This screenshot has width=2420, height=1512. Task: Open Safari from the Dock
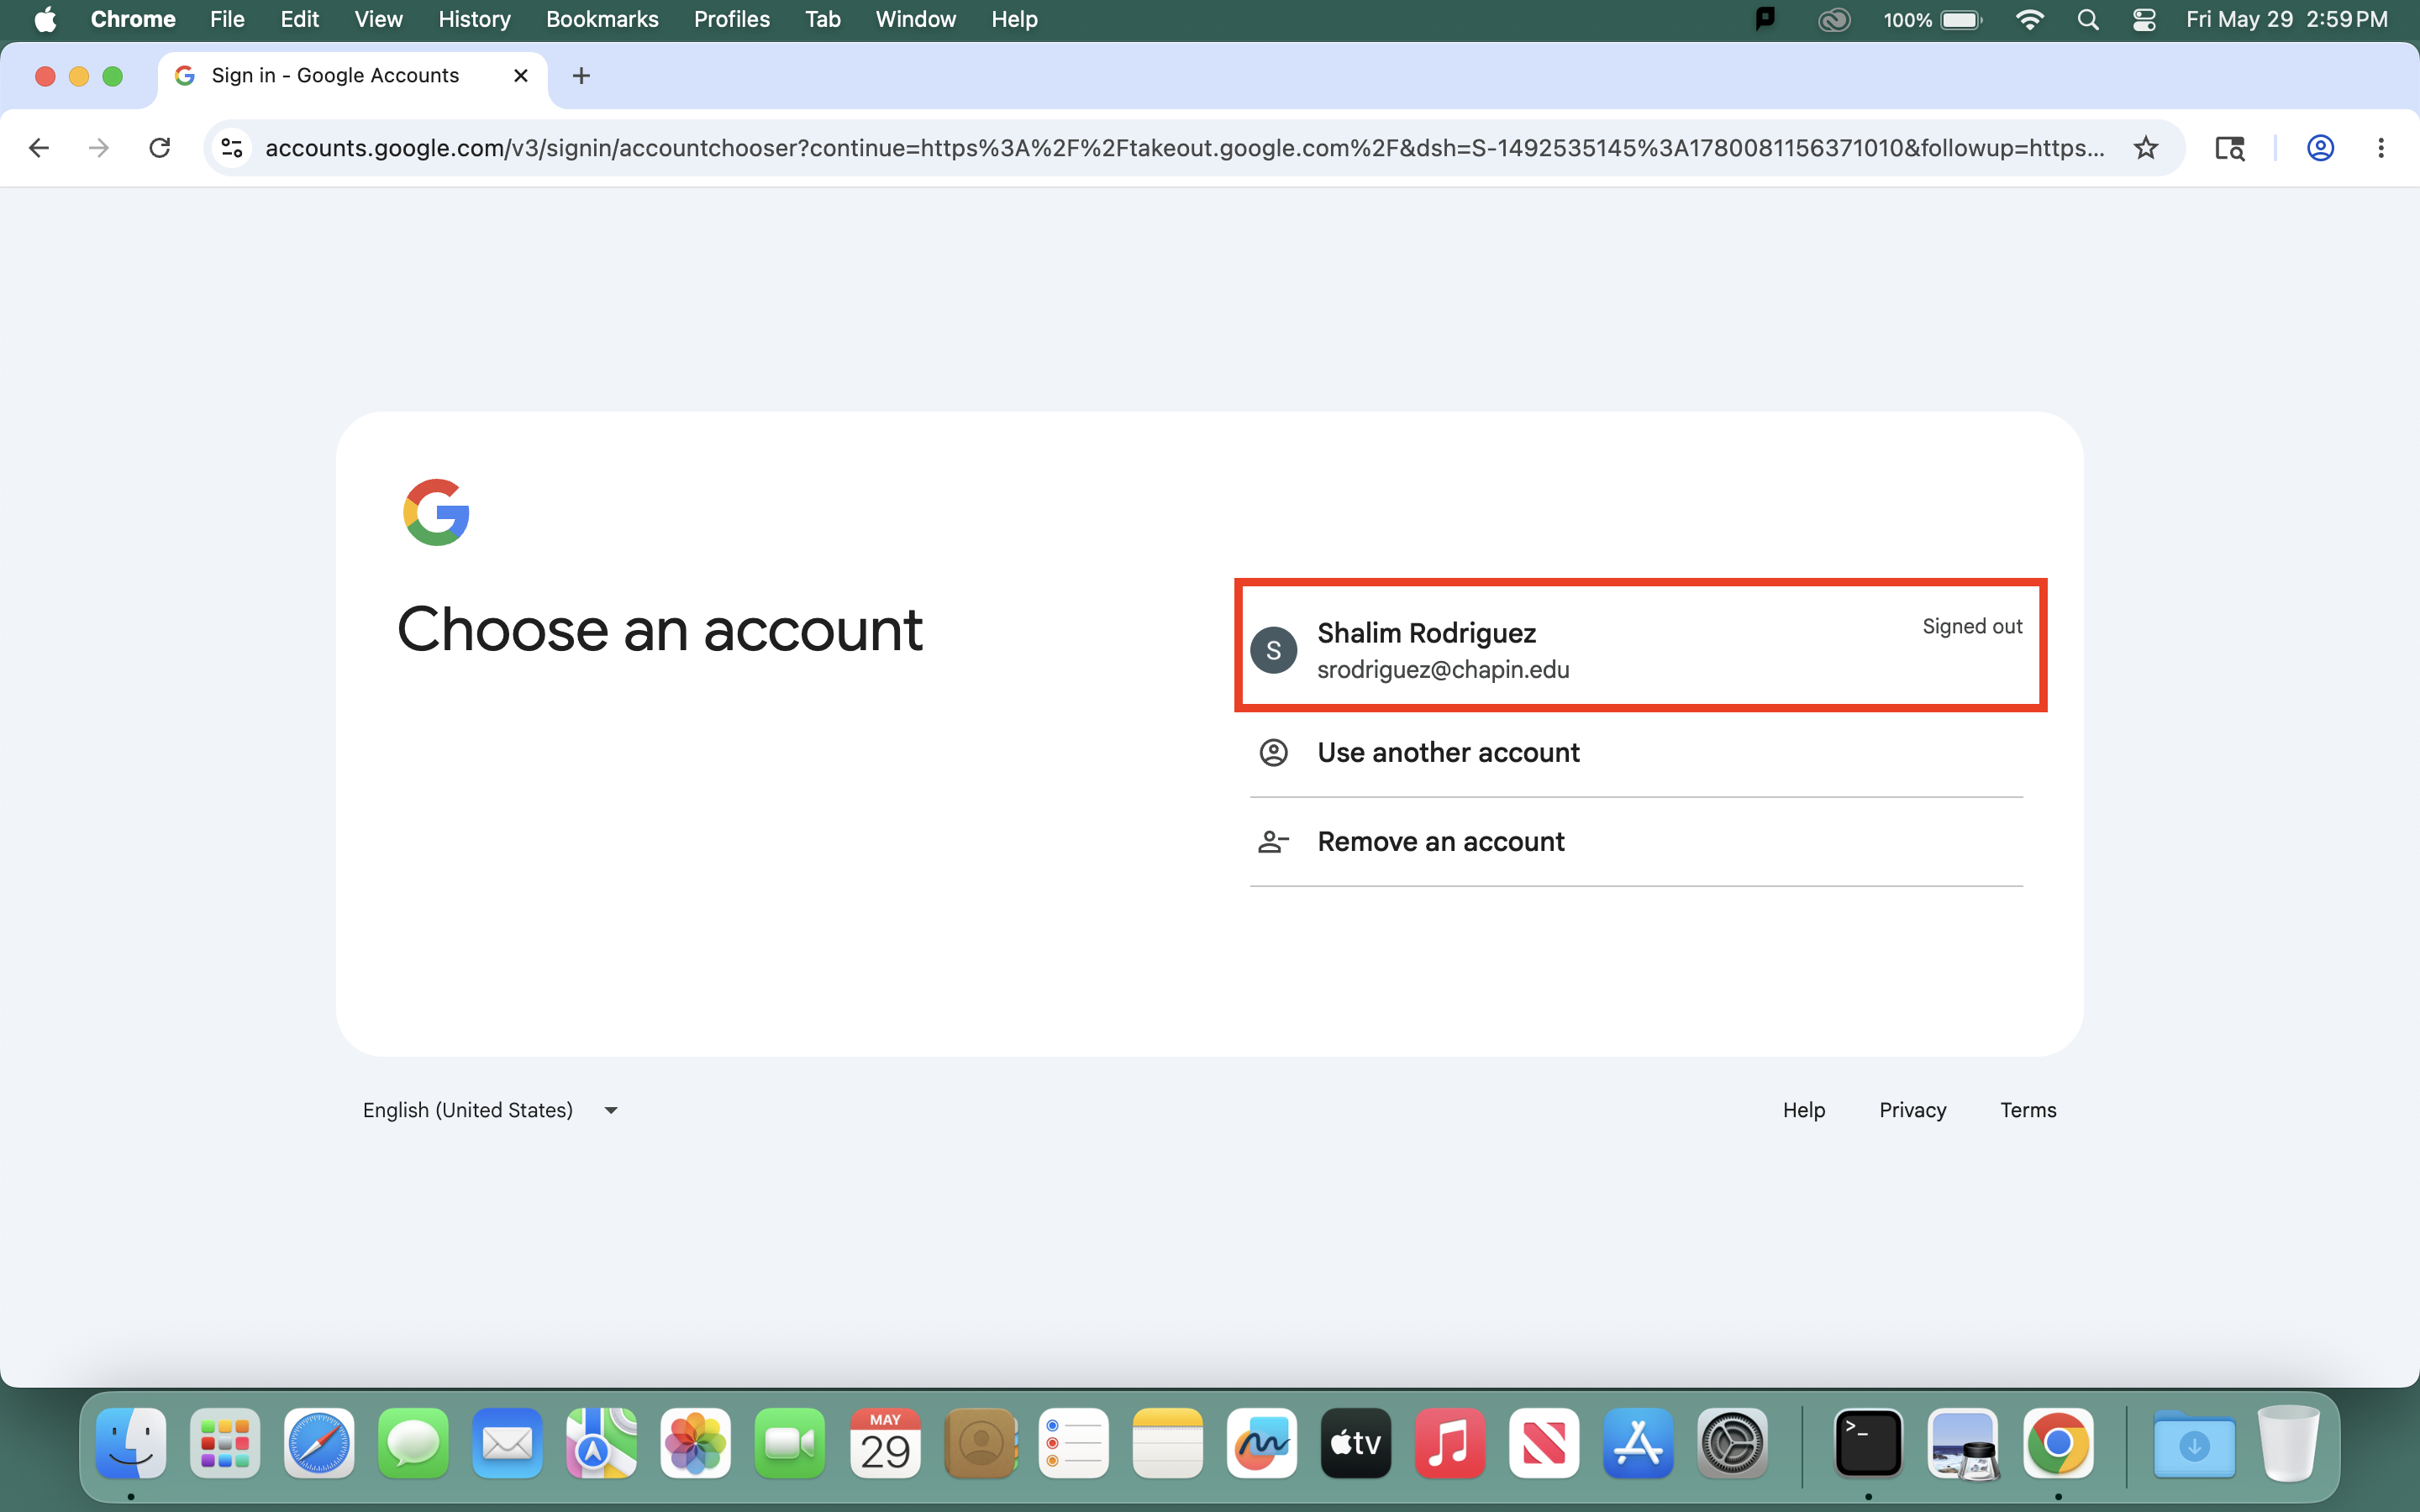point(319,1443)
